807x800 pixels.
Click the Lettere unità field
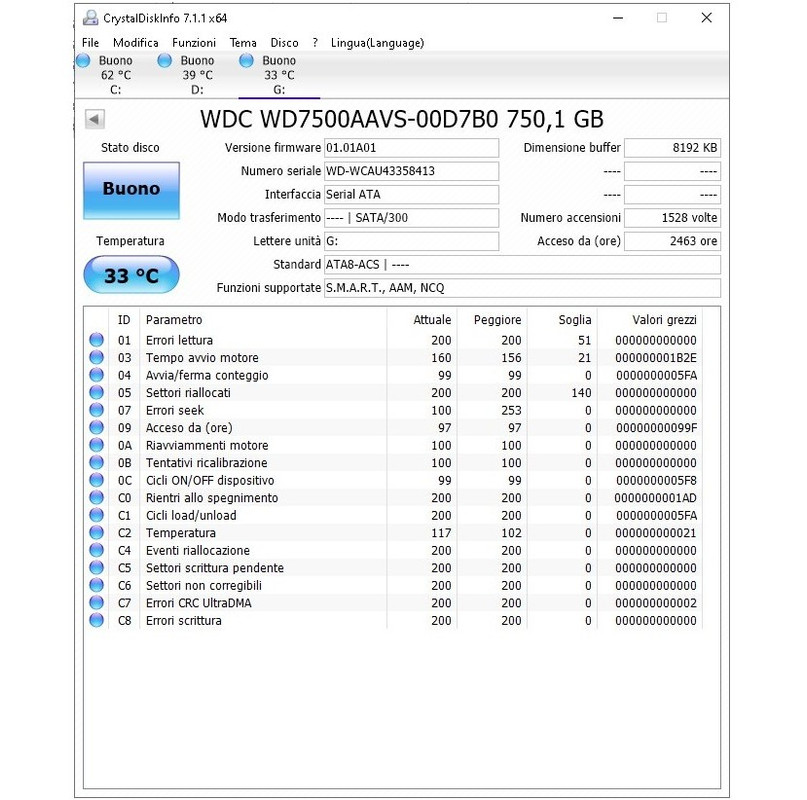click(x=411, y=241)
